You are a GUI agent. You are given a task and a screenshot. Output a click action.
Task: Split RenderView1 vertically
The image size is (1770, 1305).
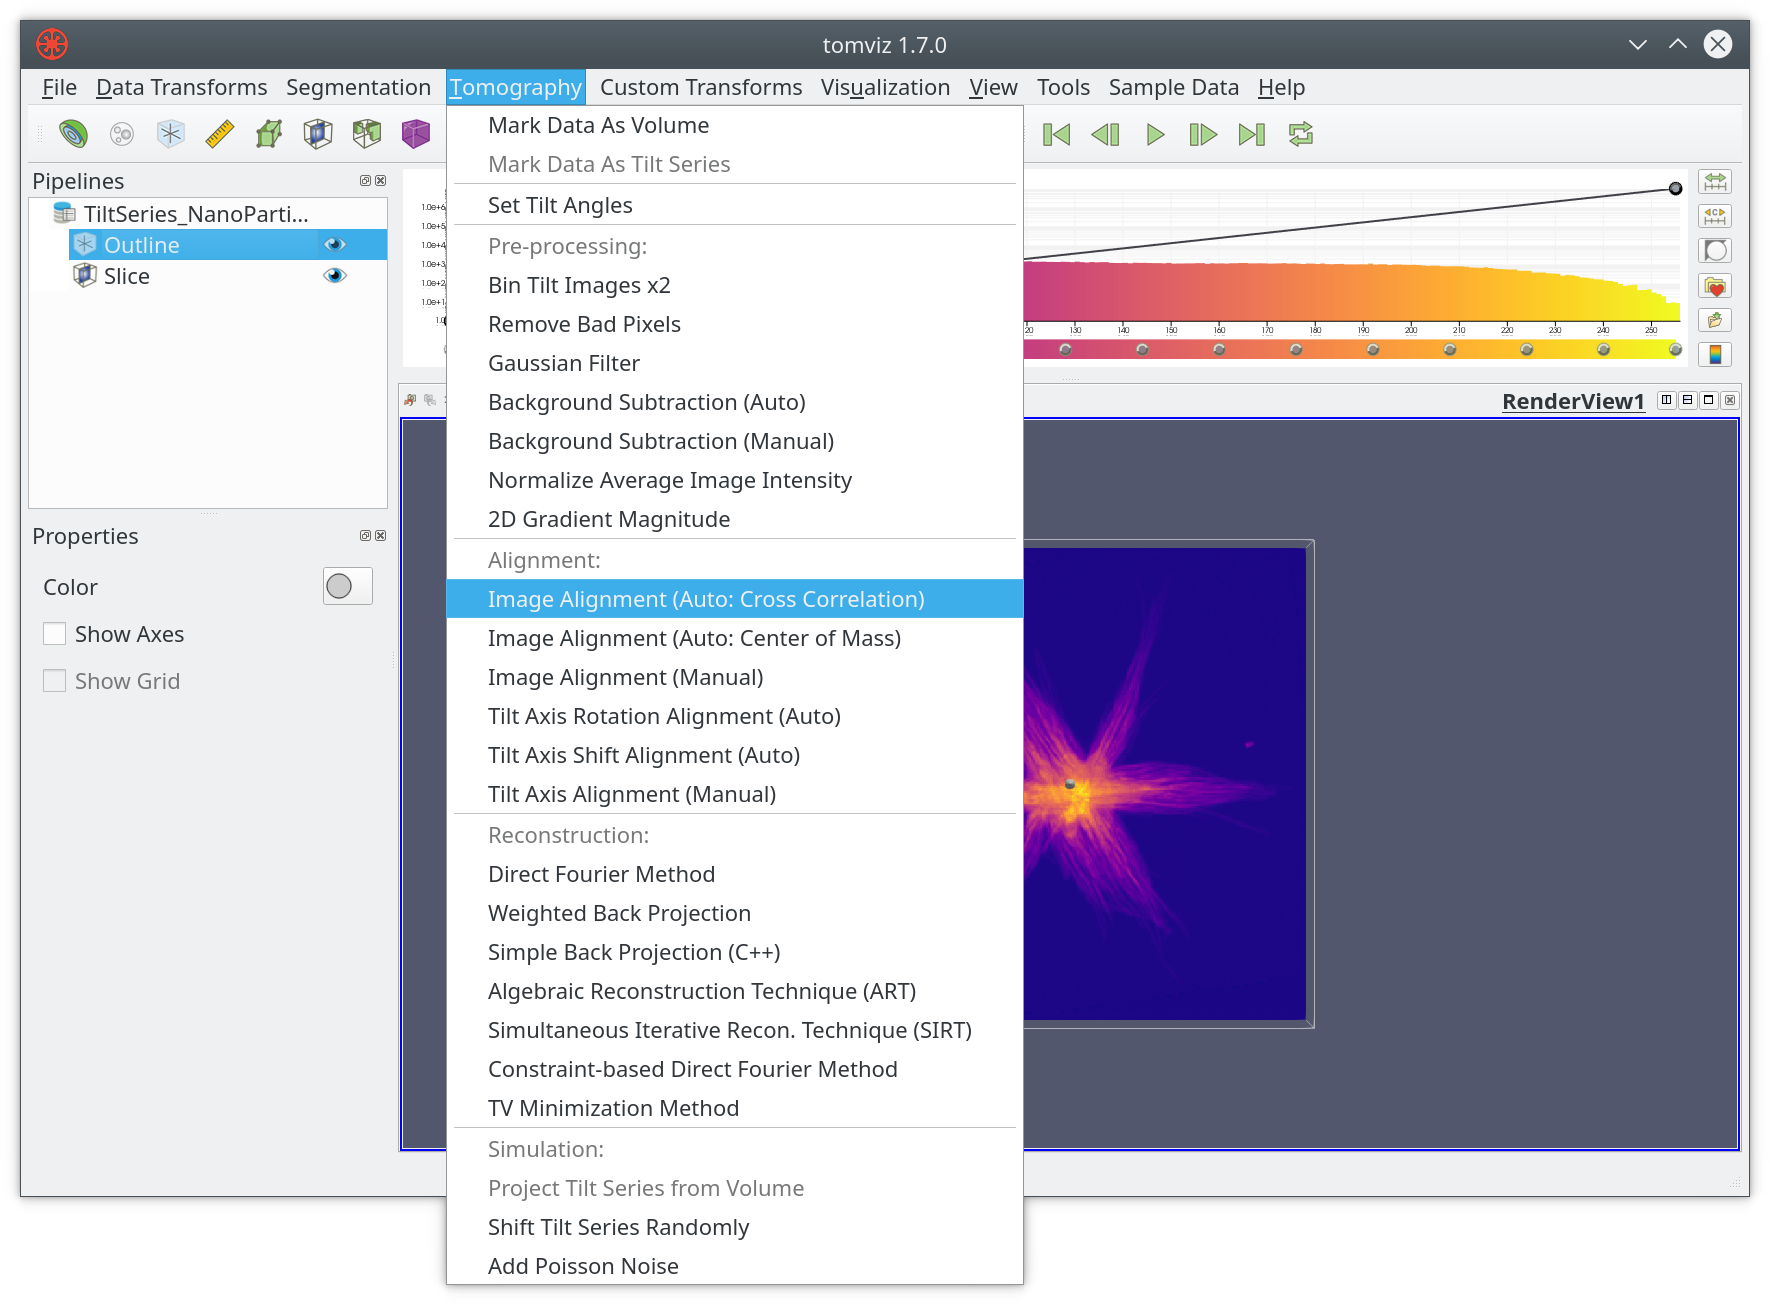[1688, 400]
